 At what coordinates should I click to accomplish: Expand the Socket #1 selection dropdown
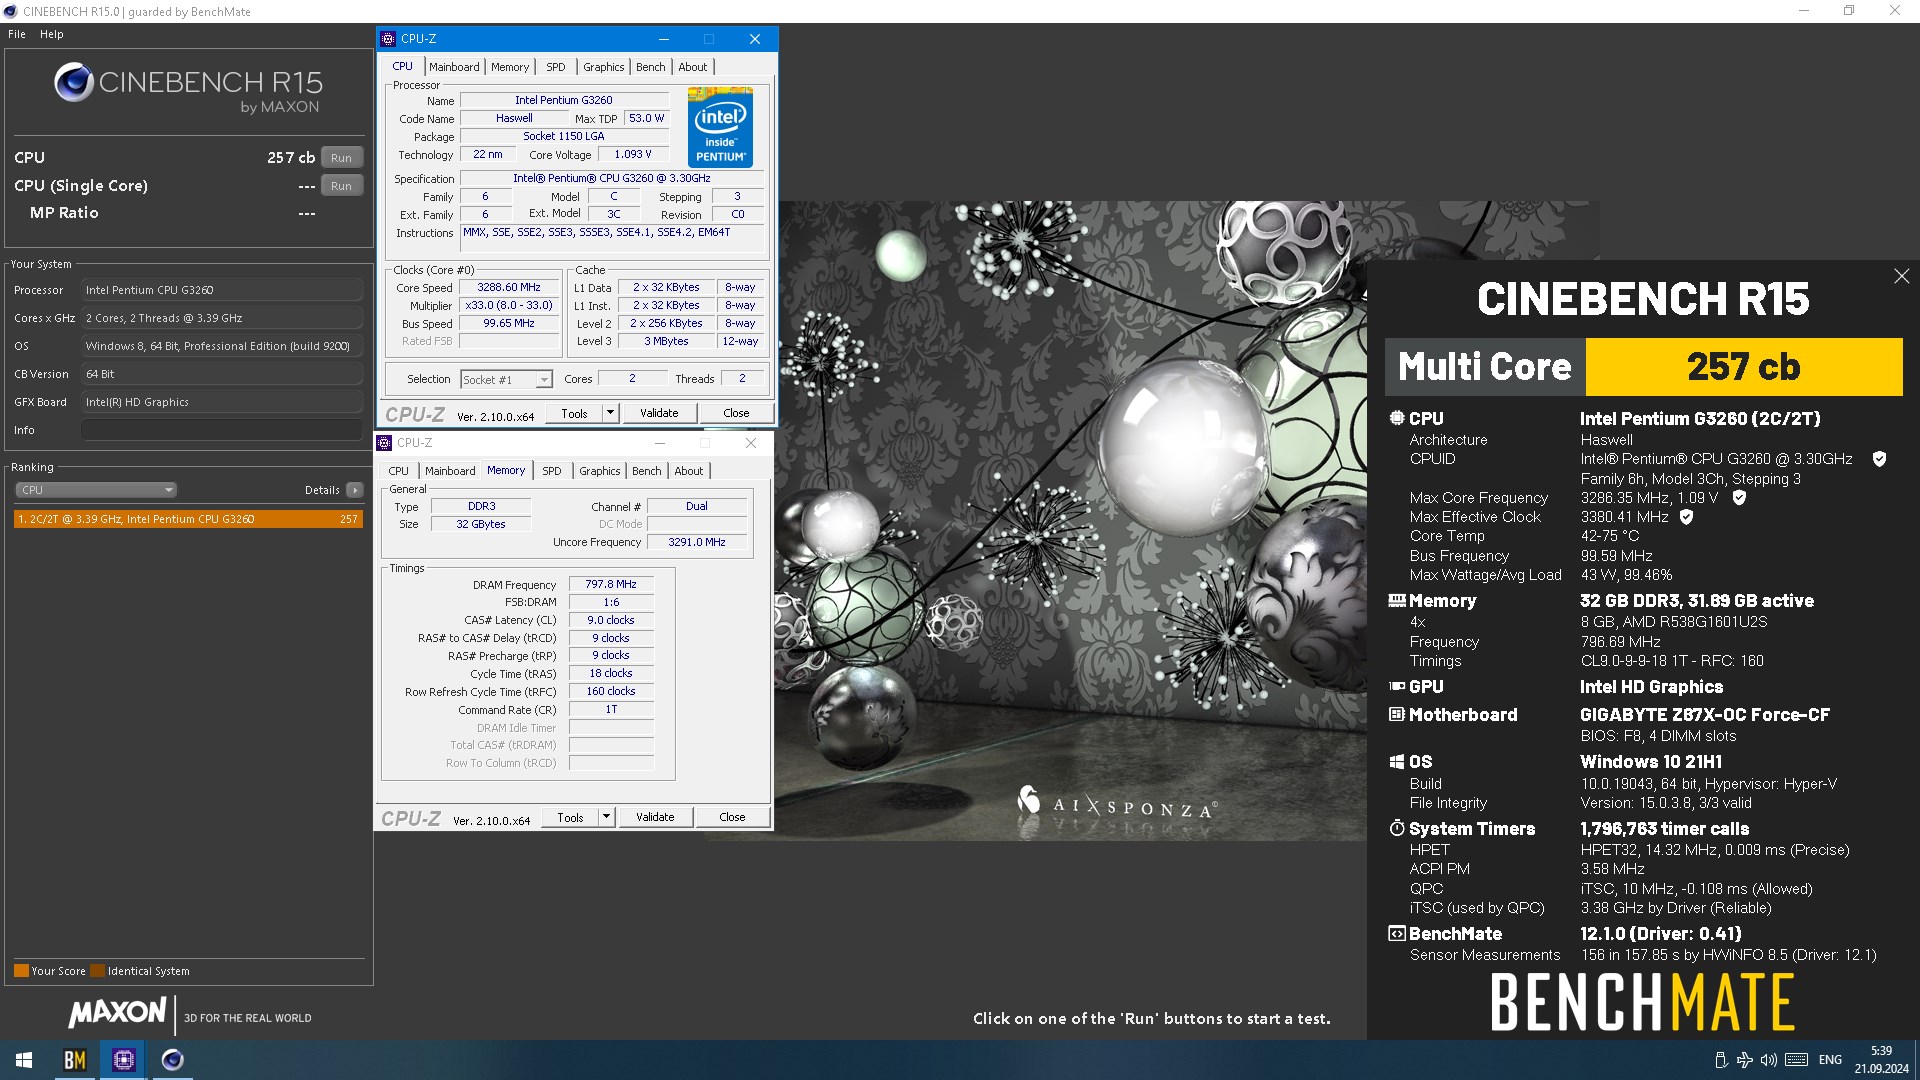click(x=543, y=380)
